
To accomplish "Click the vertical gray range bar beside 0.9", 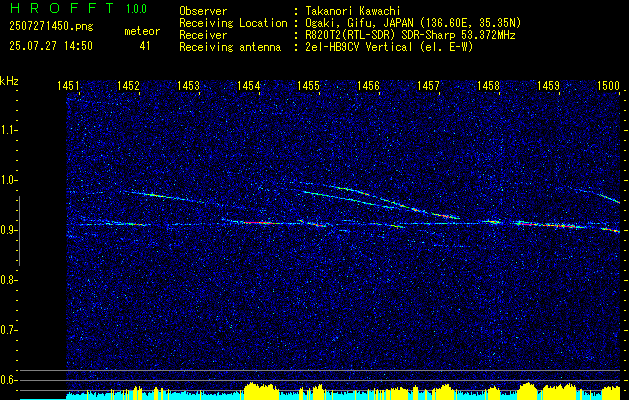I will 19,231.
